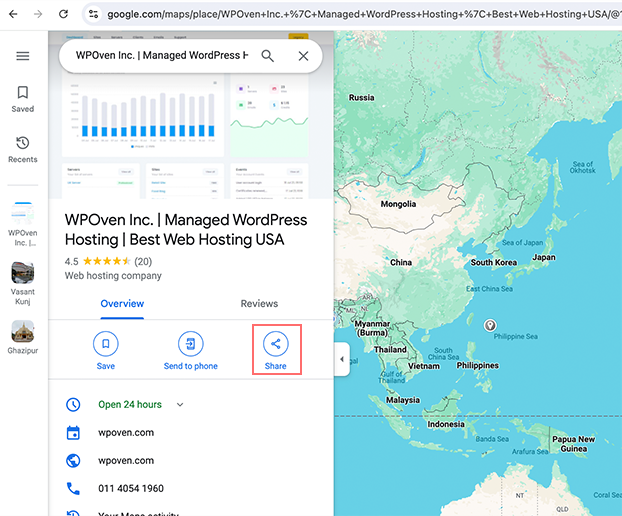Clear search with the X icon
Viewport: 622px width, 516px height.
coord(303,56)
